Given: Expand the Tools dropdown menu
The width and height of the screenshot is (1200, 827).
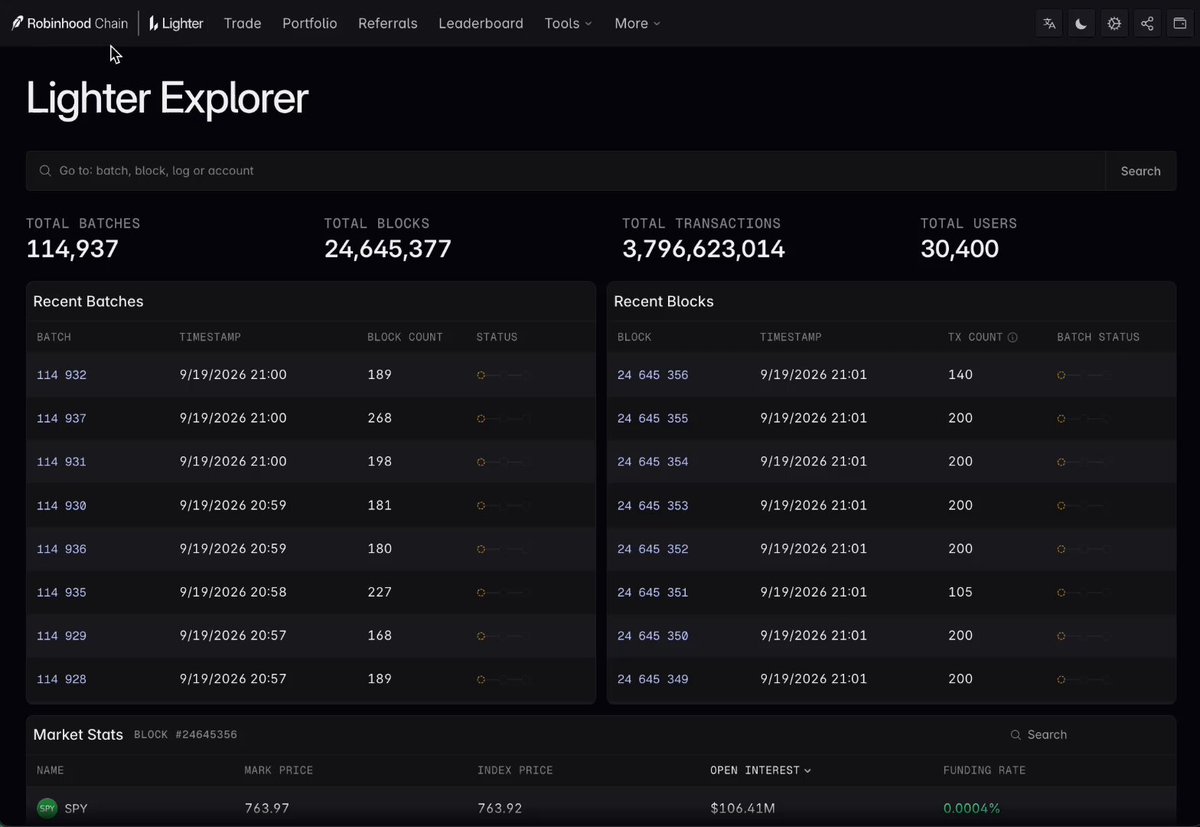Looking at the screenshot, I should coord(568,23).
